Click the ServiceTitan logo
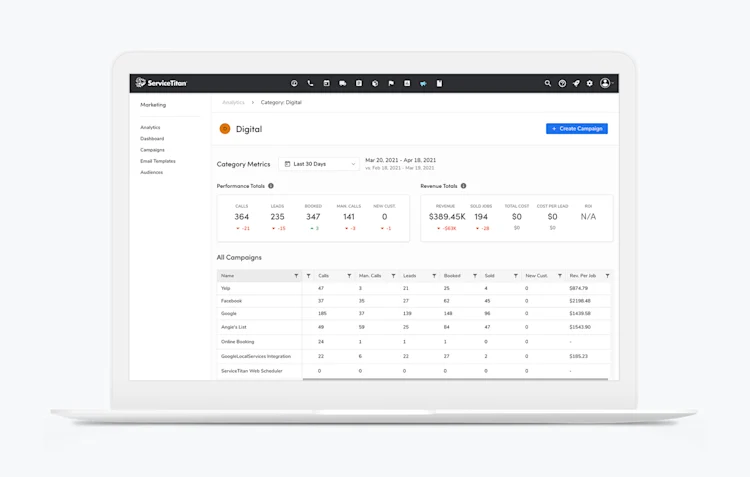 tap(161, 83)
